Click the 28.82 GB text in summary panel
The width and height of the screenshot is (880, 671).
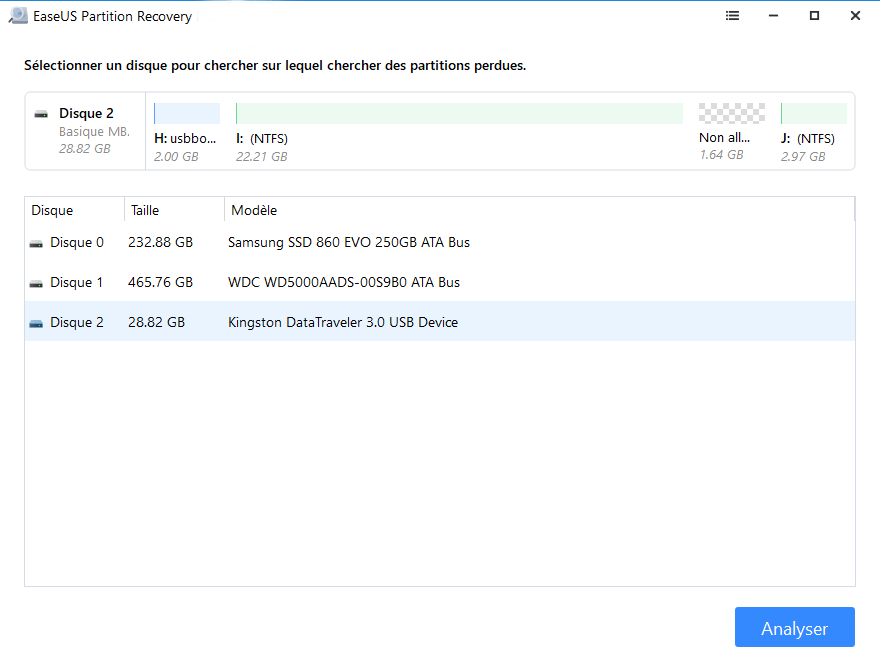(x=85, y=149)
